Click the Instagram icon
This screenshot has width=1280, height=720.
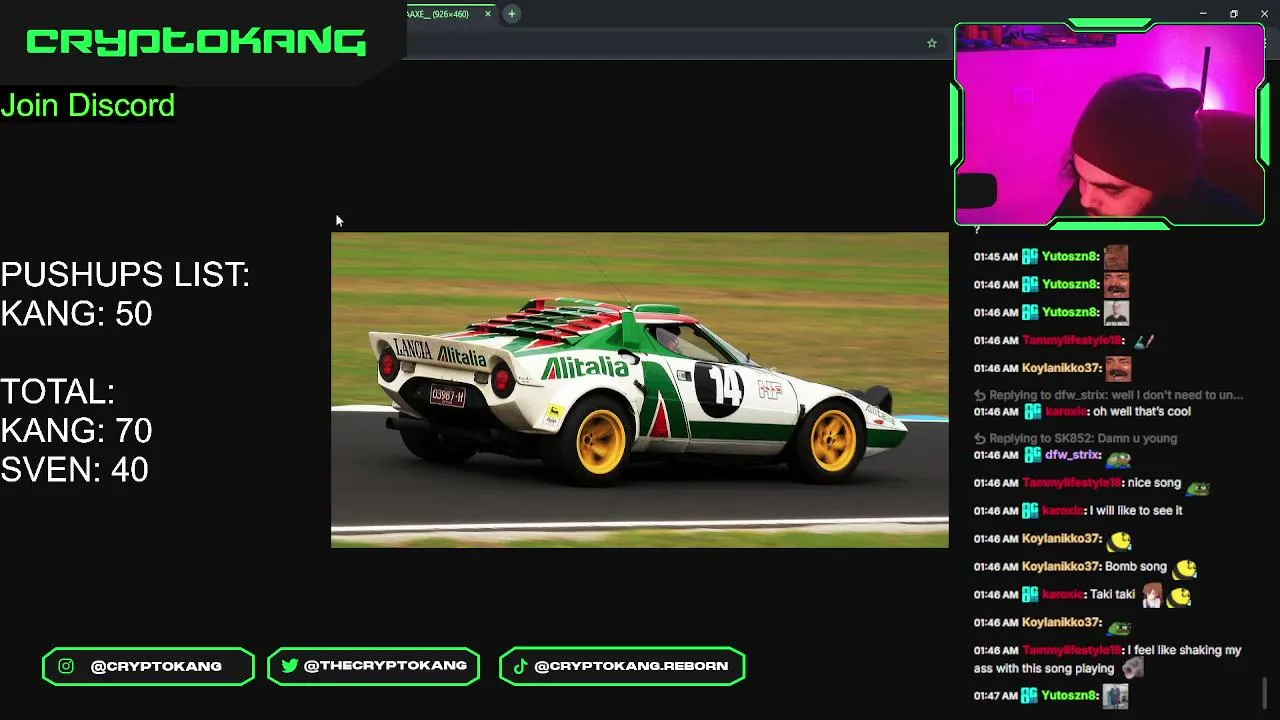coord(66,666)
